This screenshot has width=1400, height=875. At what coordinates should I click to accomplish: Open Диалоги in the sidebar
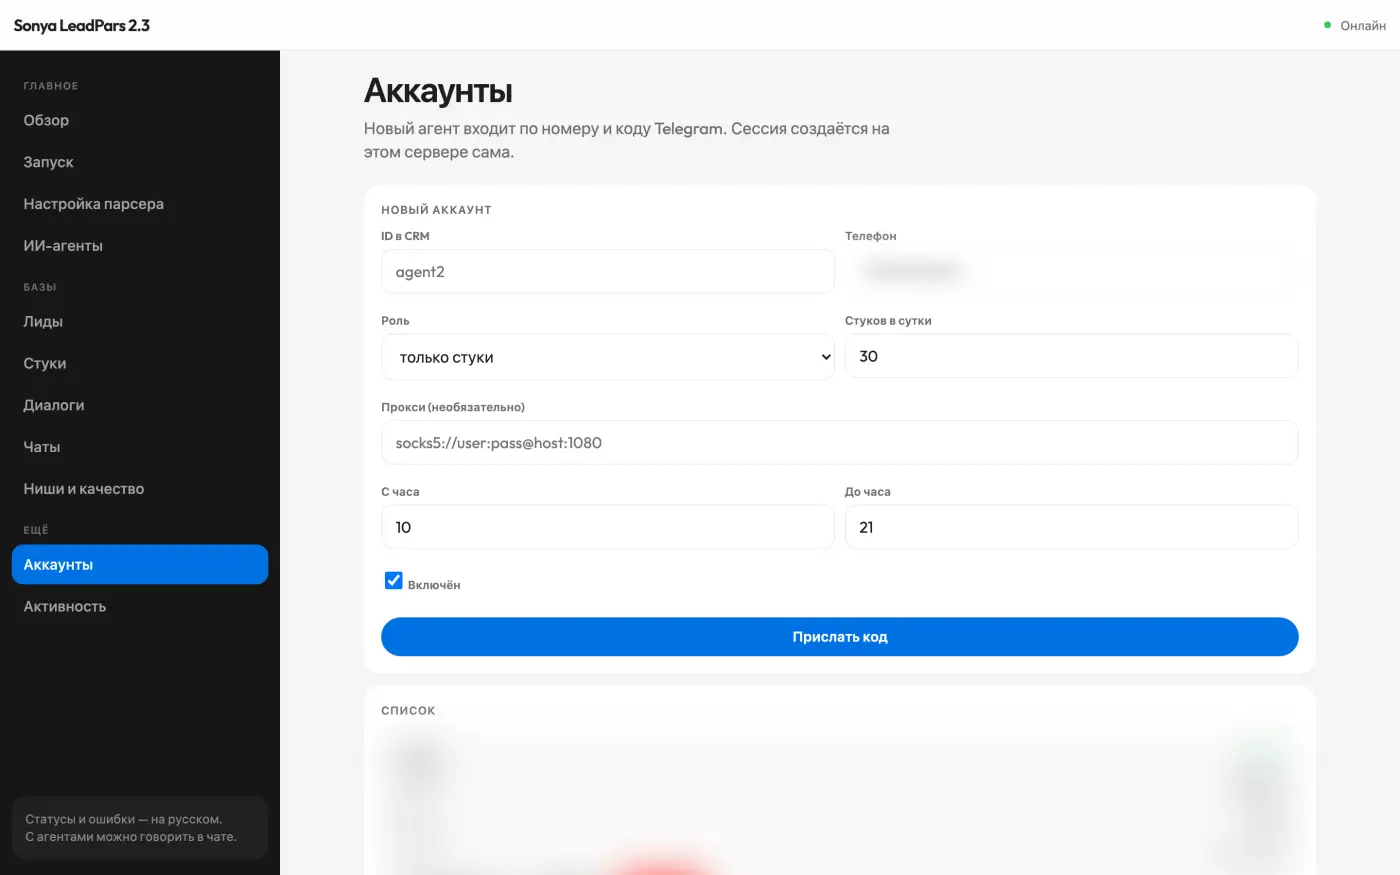(140, 406)
